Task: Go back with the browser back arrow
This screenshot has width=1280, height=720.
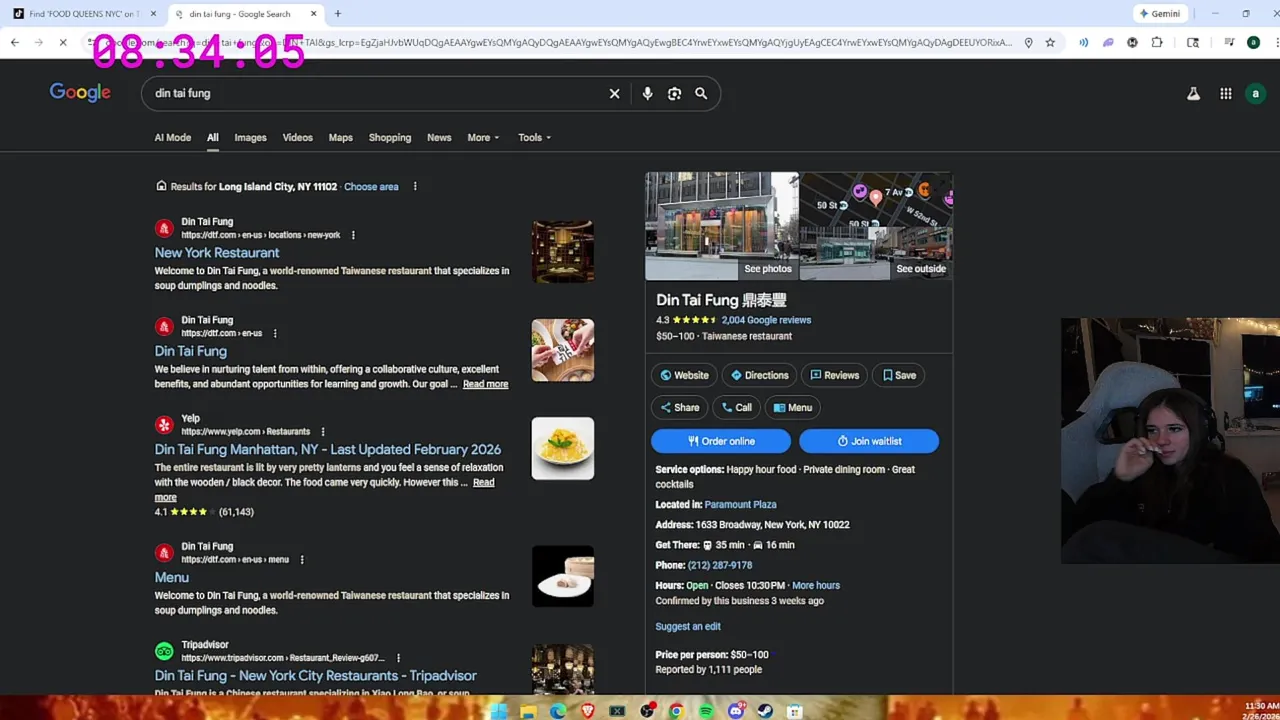Action: (14, 42)
